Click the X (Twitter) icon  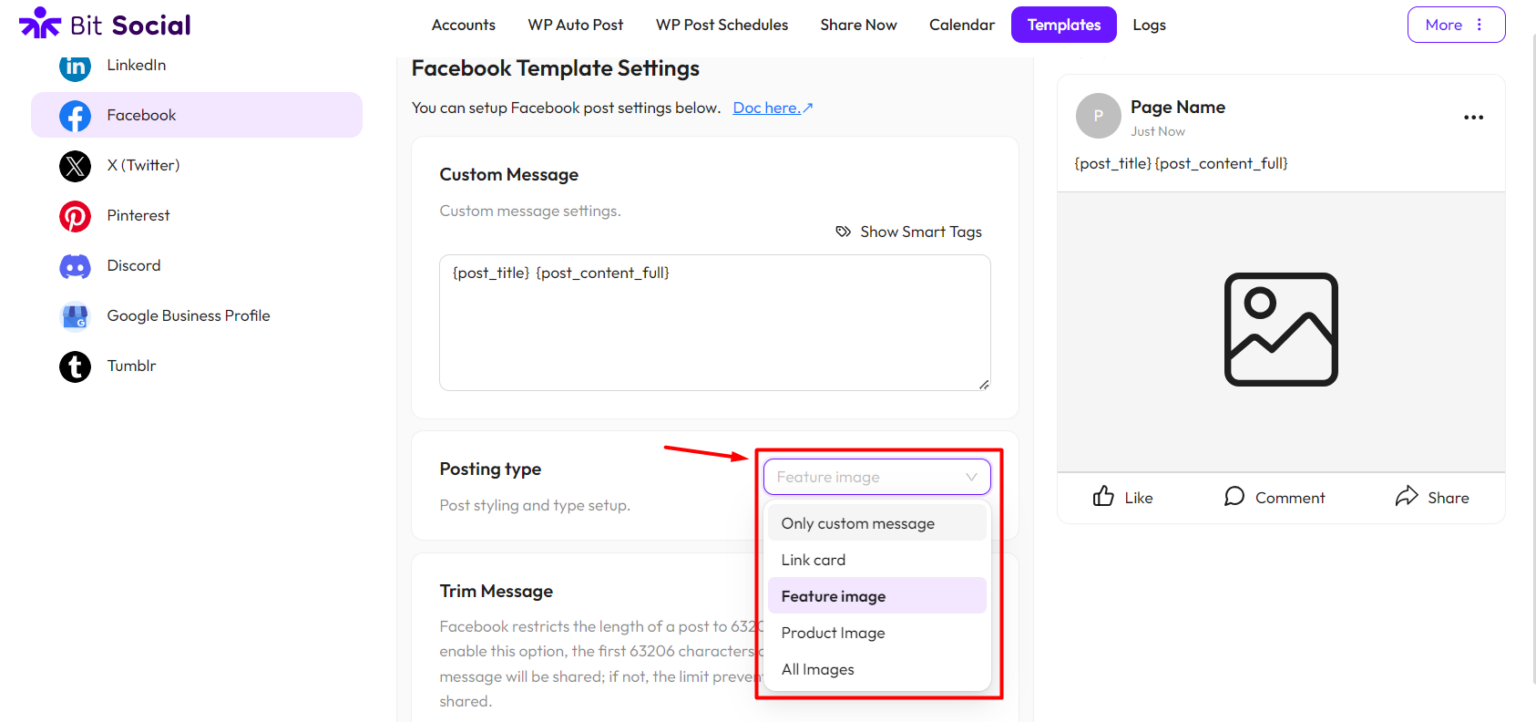[75, 166]
